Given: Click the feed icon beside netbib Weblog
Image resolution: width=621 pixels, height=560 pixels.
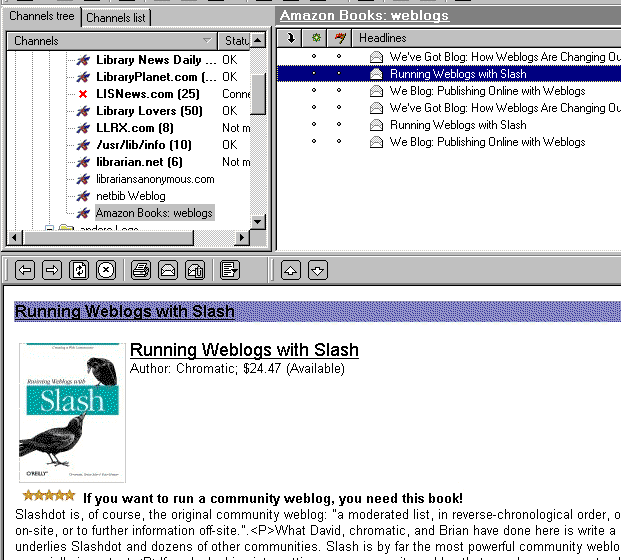Looking at the screenshot, I should click(83, 196).
